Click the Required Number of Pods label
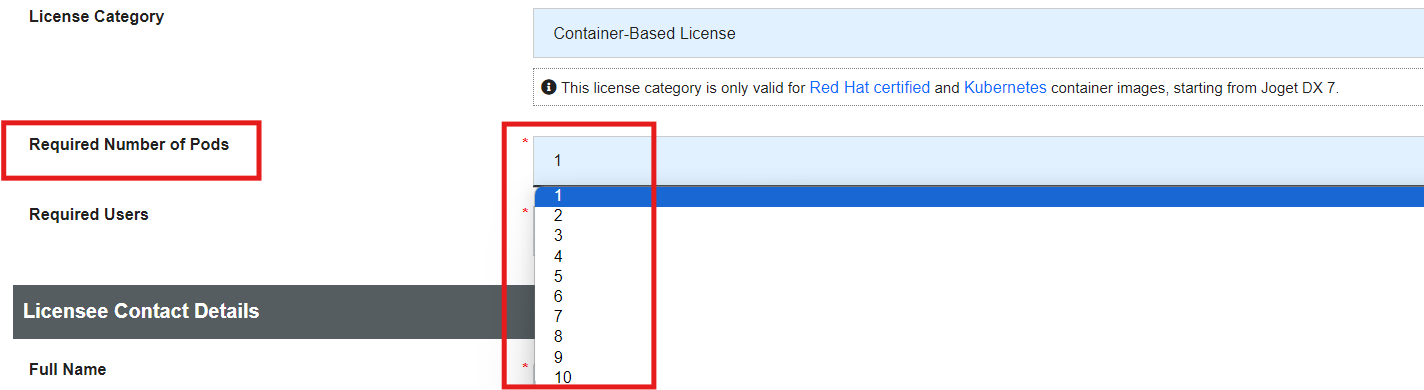This screenshot has height=390, width=1424. (129, 145)
